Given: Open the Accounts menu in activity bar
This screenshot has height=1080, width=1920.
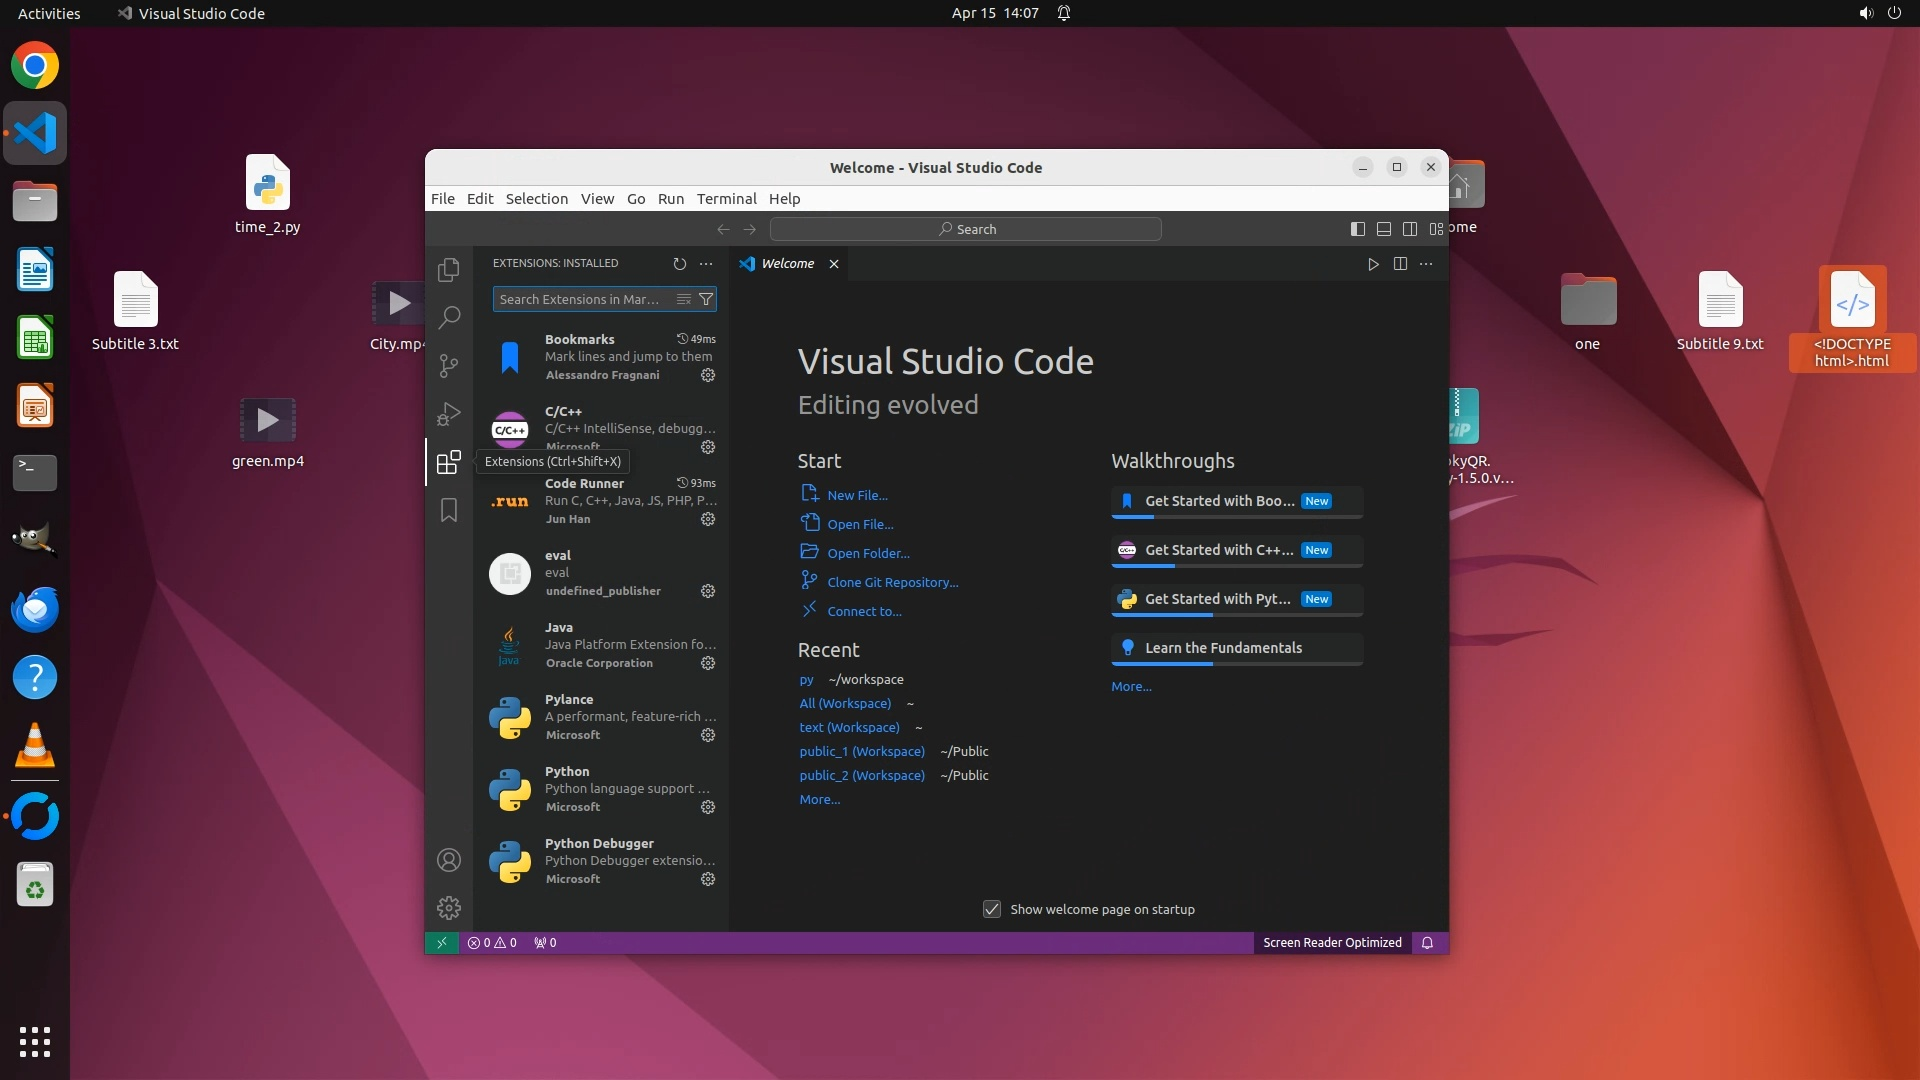Looking at the screenshot, I should click(449, 860).
